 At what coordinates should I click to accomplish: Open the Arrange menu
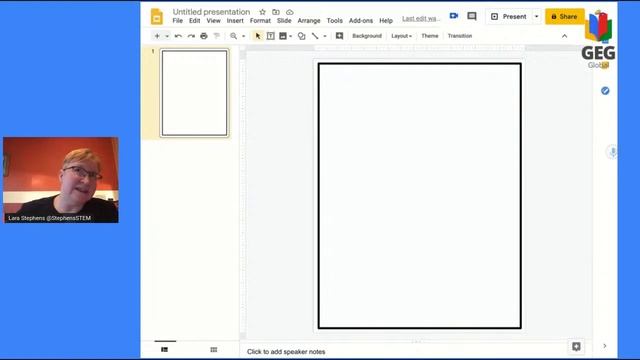(x=309, y=20)
